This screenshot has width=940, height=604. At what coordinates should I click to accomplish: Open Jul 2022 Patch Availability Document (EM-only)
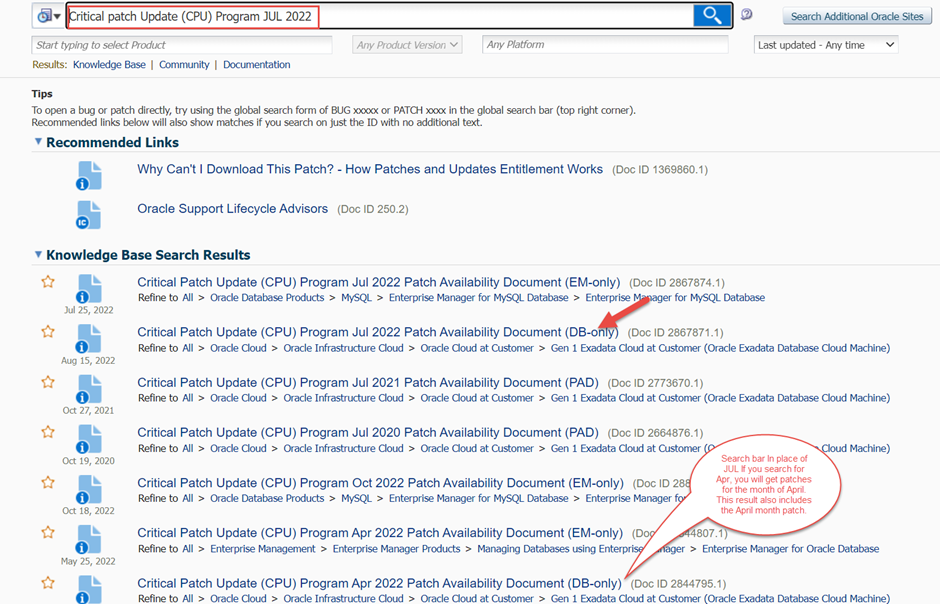pos(378,282)
